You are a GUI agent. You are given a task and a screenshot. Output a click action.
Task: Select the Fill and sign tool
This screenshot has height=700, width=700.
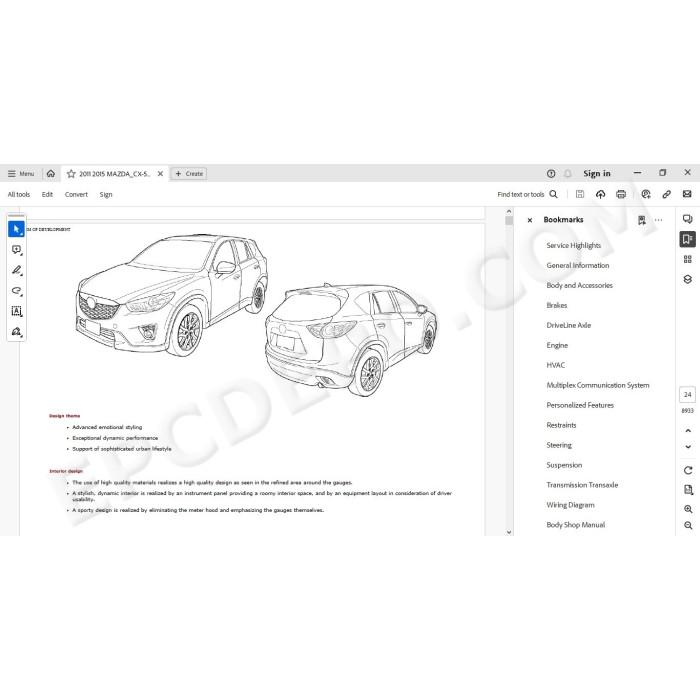pos(17,332)
